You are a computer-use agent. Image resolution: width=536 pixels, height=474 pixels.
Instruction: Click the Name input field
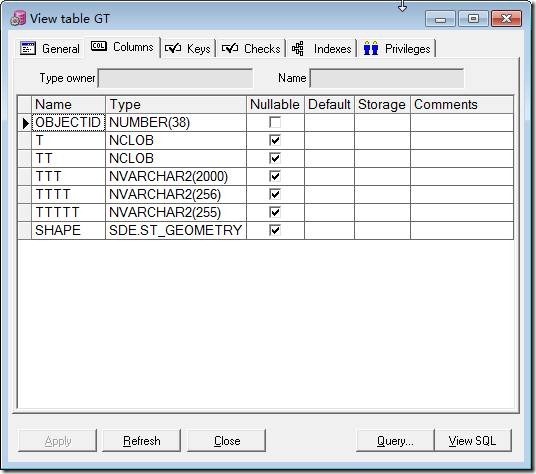click(387, 78)
